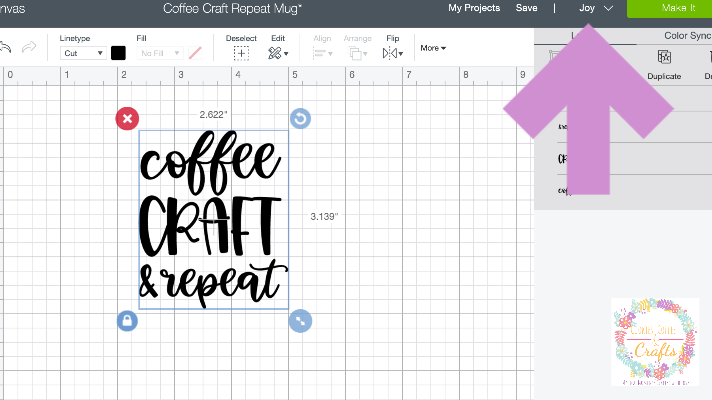Click the project title Coffee Craft Repeat Mug

tap(232, 8)
